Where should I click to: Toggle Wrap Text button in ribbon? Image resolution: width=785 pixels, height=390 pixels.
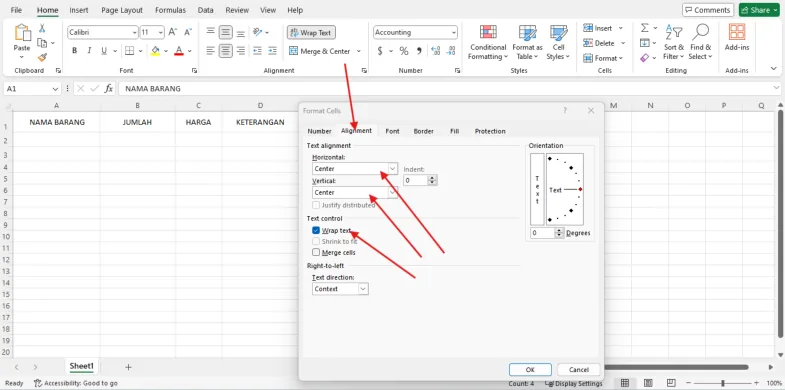311,33
